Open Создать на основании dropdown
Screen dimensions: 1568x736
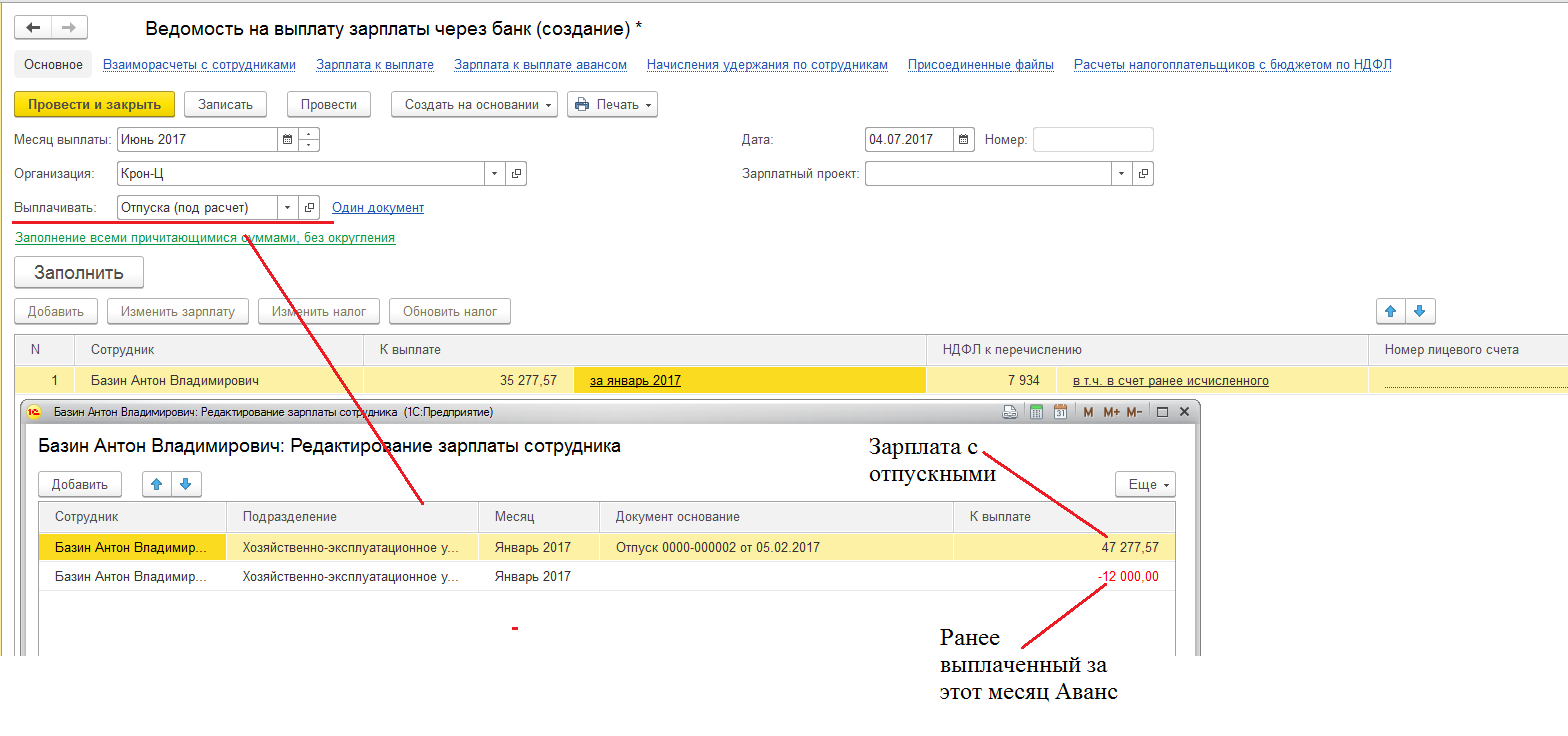coord(474,104)
